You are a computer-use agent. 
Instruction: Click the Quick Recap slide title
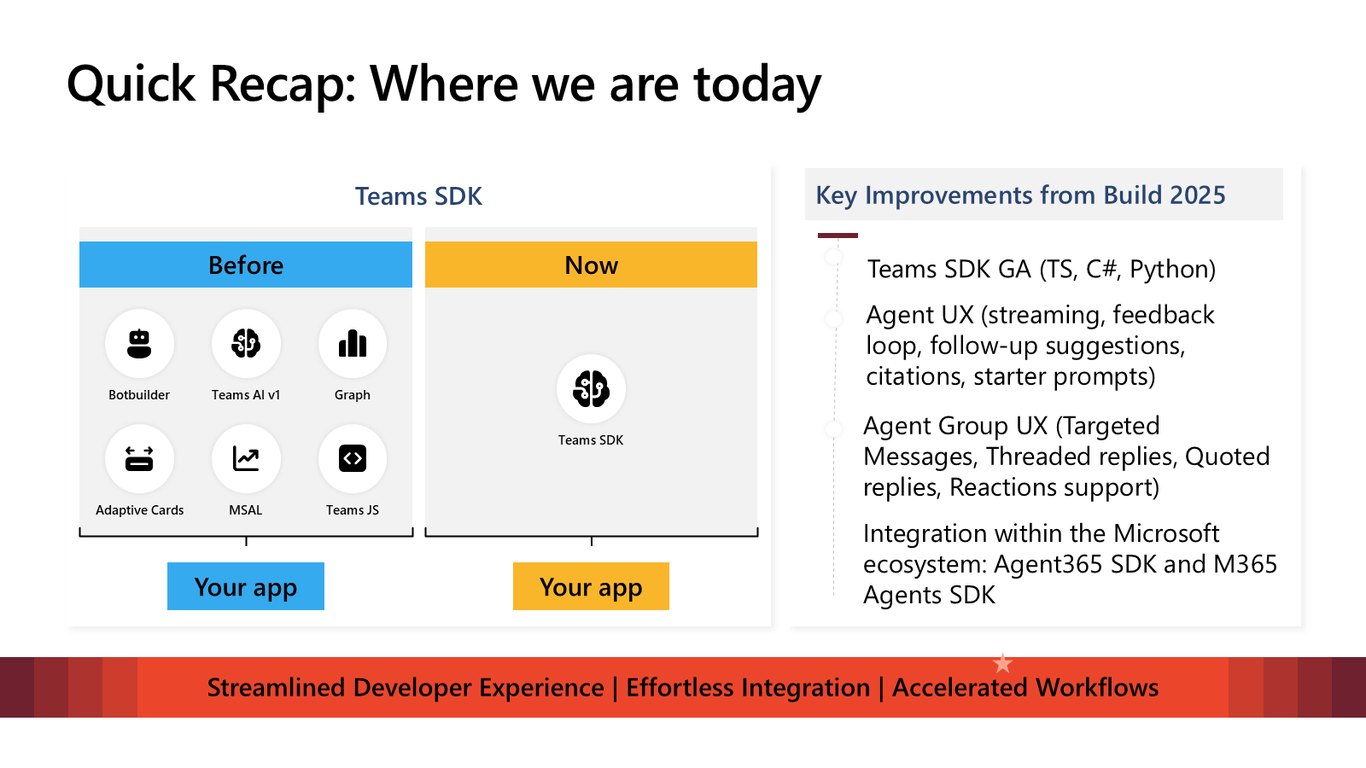point(444,83)
